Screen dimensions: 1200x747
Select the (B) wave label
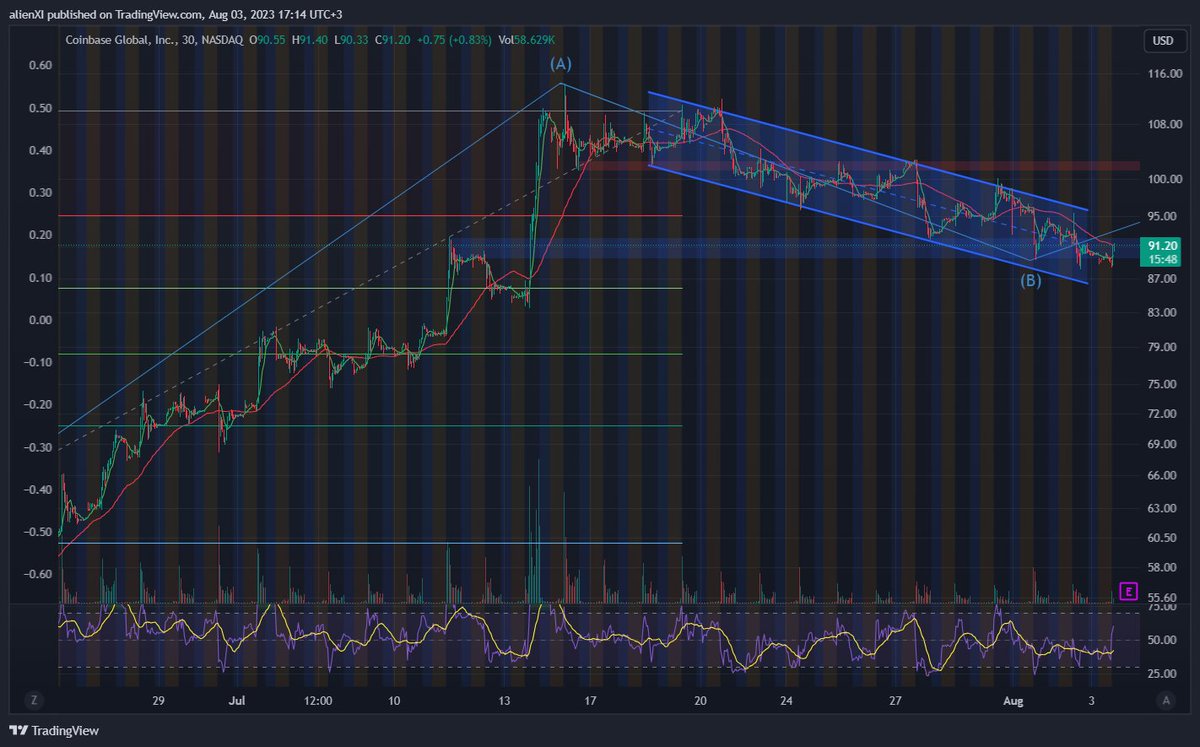1031,281
